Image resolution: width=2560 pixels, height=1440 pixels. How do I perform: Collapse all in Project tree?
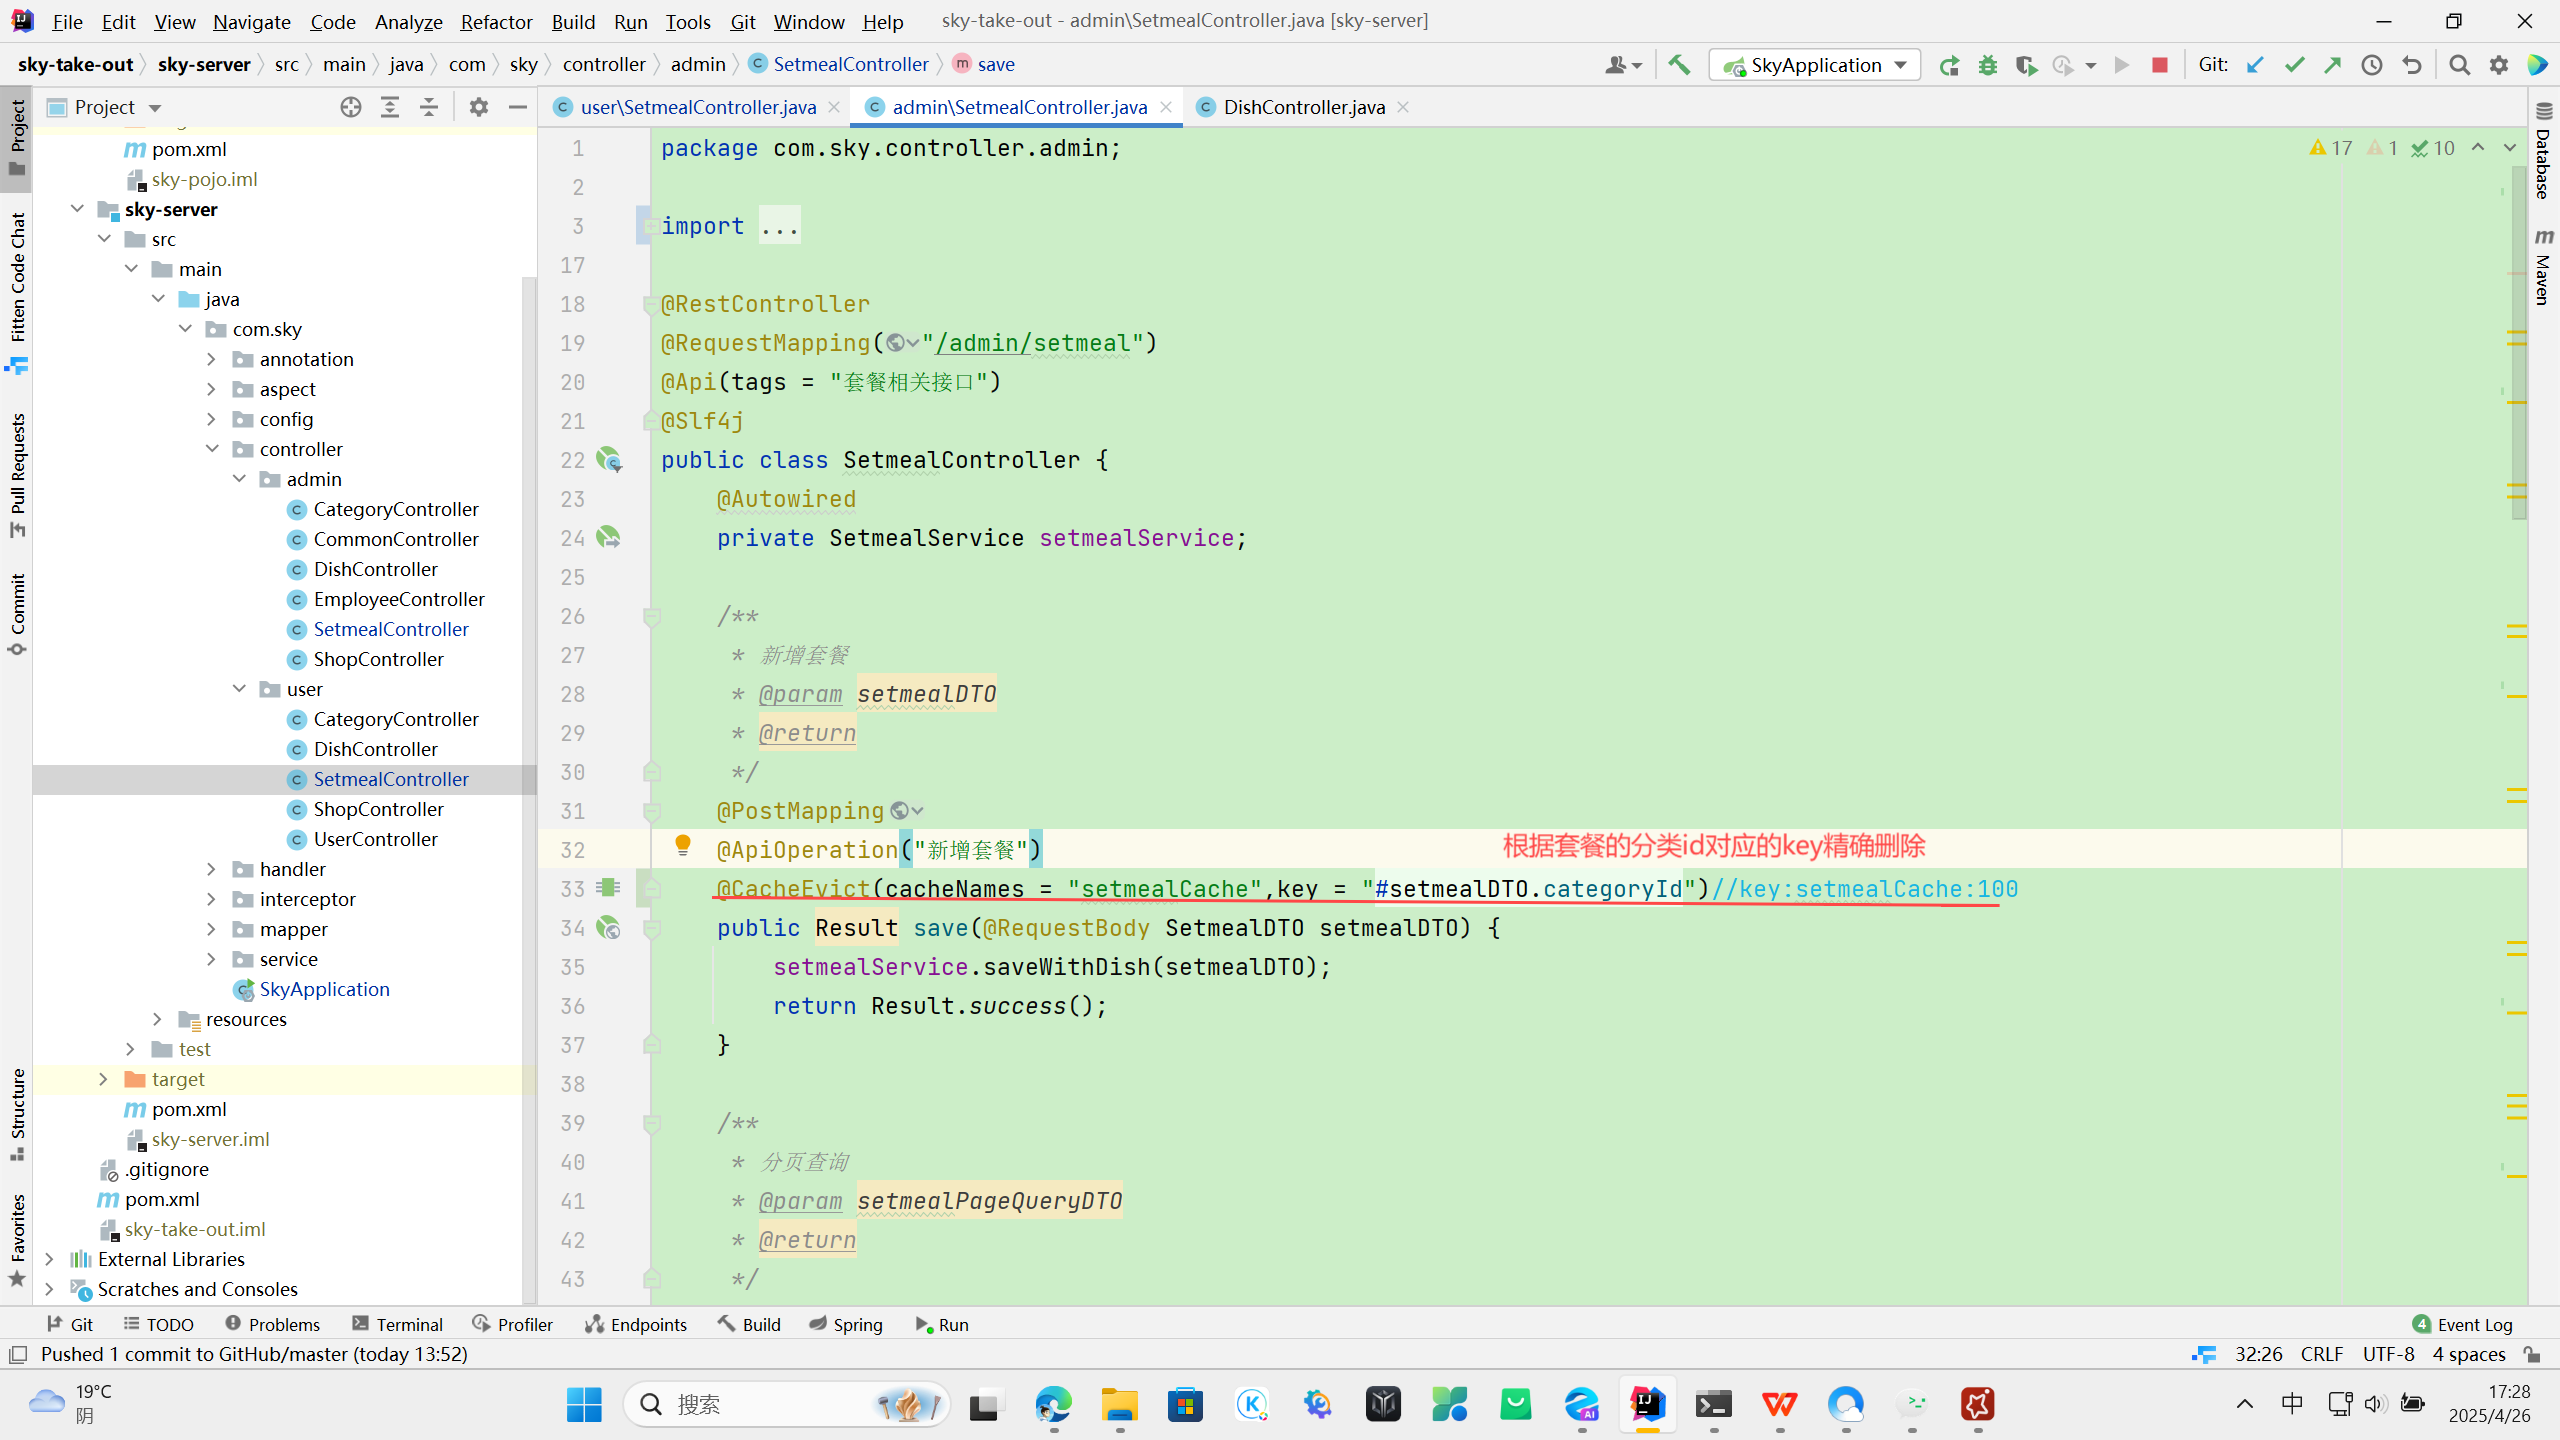coord(429,107)
